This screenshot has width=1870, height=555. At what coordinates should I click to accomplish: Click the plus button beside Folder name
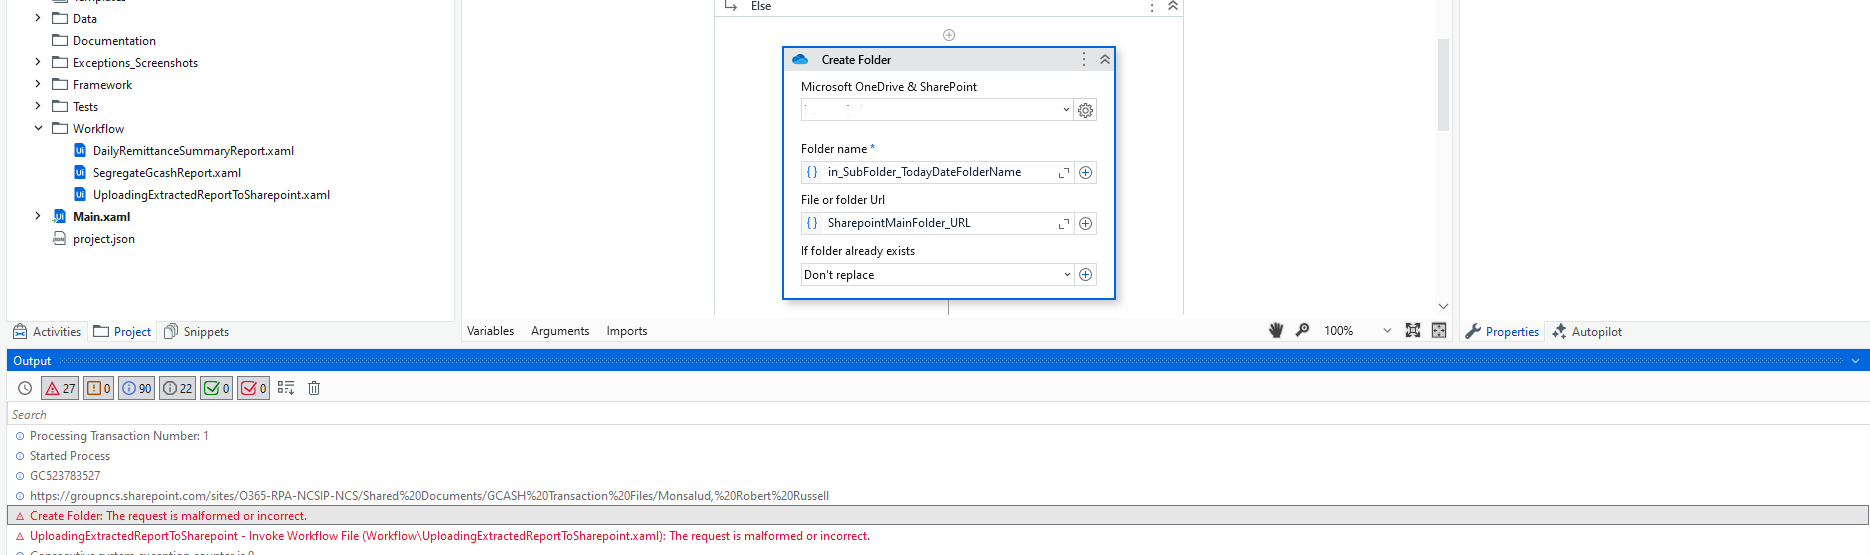1085,172
